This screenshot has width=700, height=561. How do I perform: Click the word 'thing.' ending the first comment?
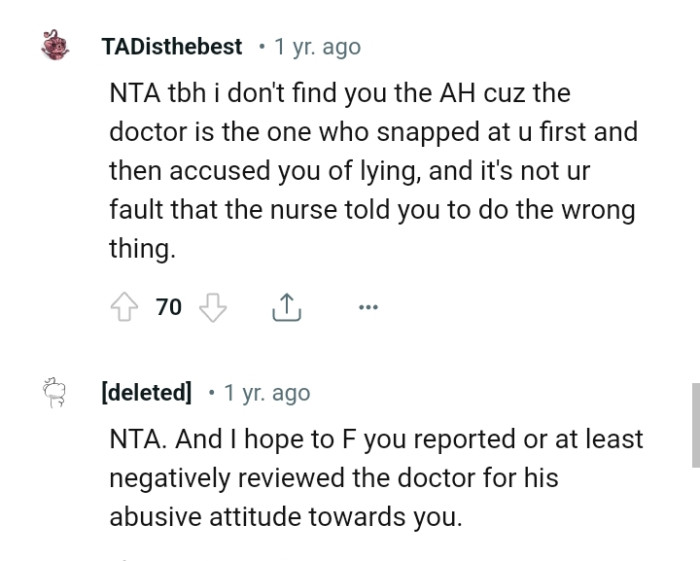pyautogui.click(x=142, y=250)
